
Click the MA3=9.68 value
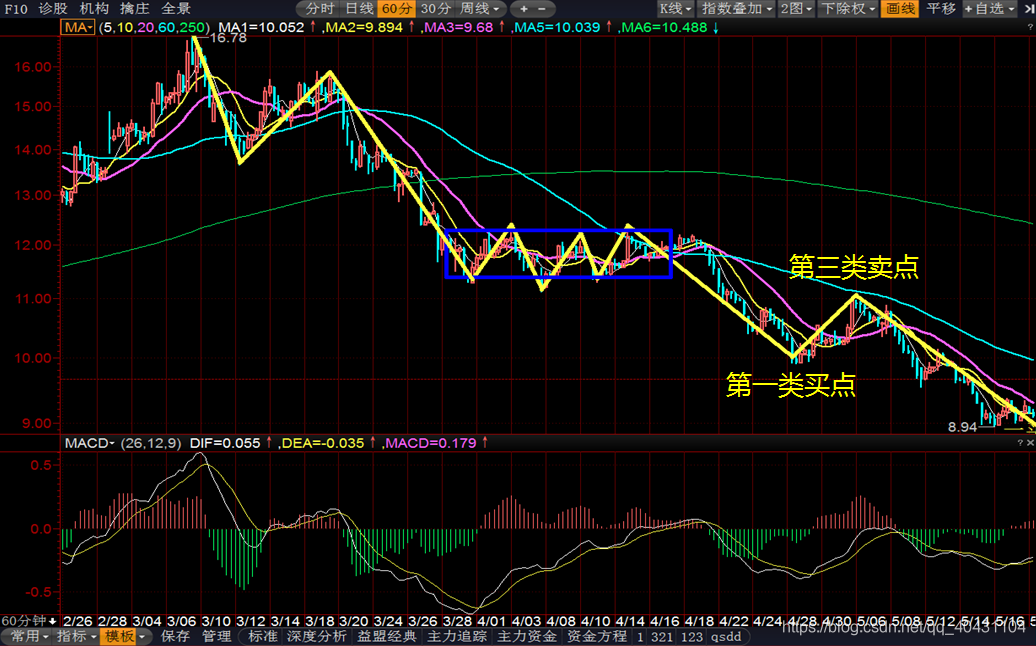(x=459, y=27)
